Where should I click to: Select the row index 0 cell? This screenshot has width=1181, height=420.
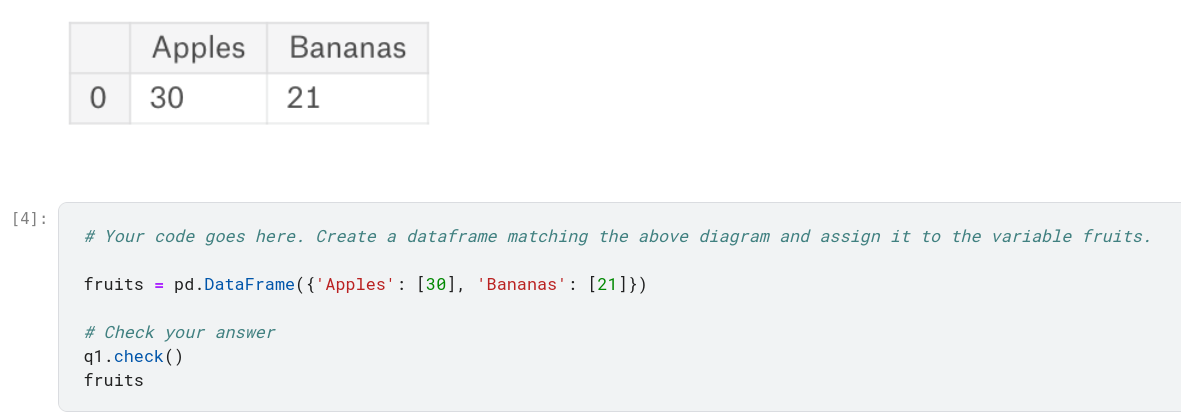pyautogui.click(x=98, y=98)
